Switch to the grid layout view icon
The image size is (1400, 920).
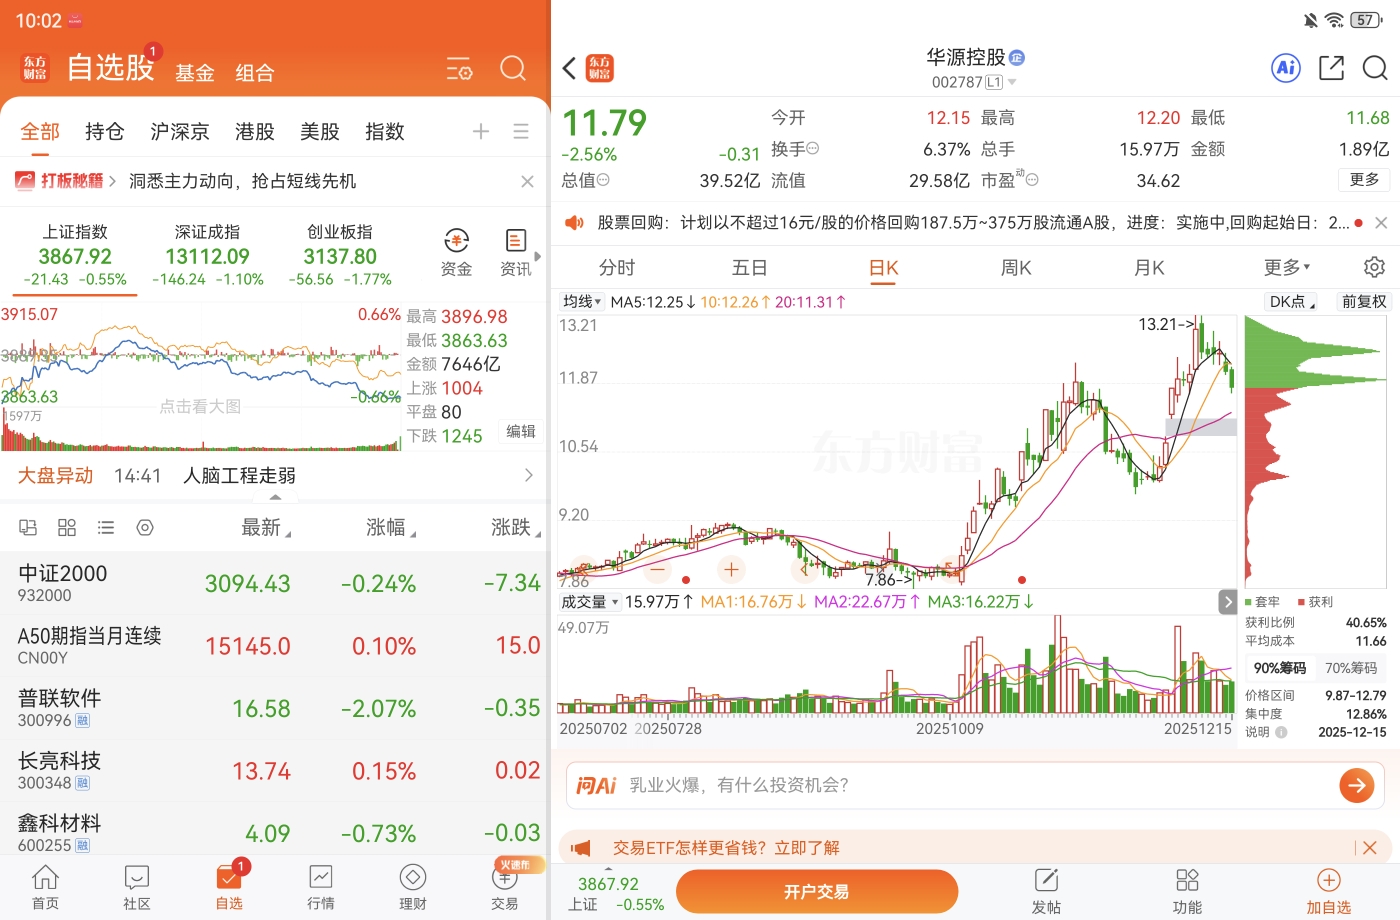pos(67,527)
